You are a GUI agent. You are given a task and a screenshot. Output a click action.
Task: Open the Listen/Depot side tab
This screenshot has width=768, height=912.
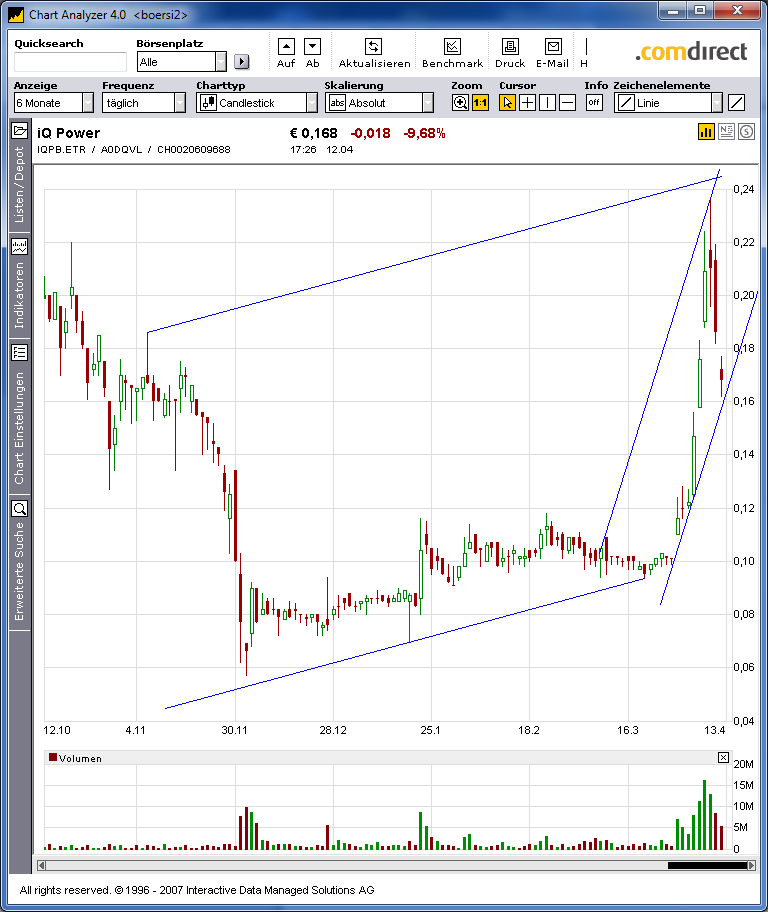pos(19,184)
